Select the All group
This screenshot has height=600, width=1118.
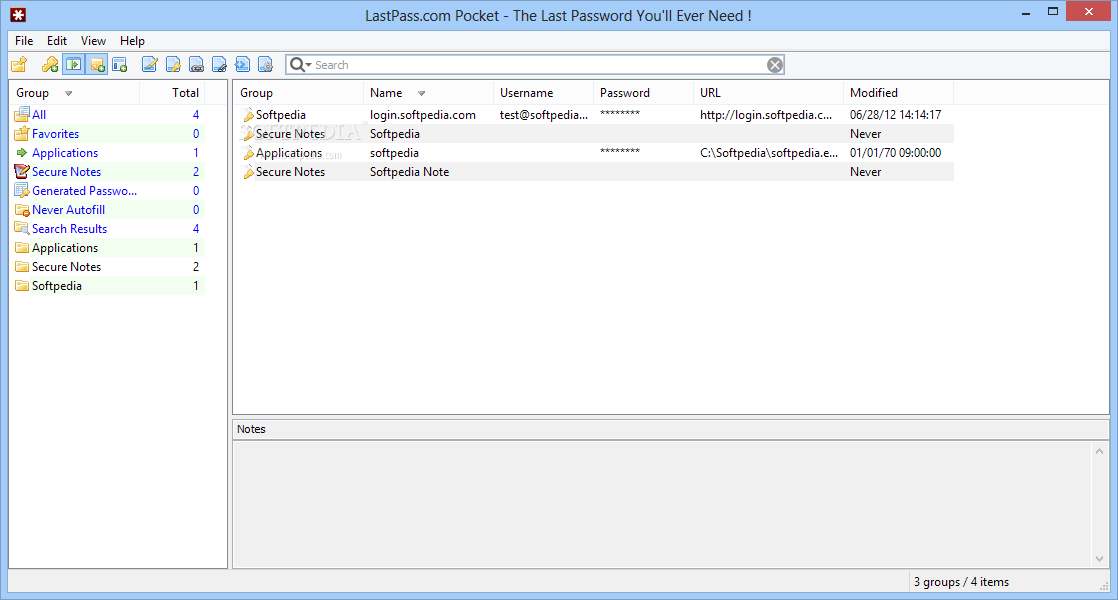(39, 114)
